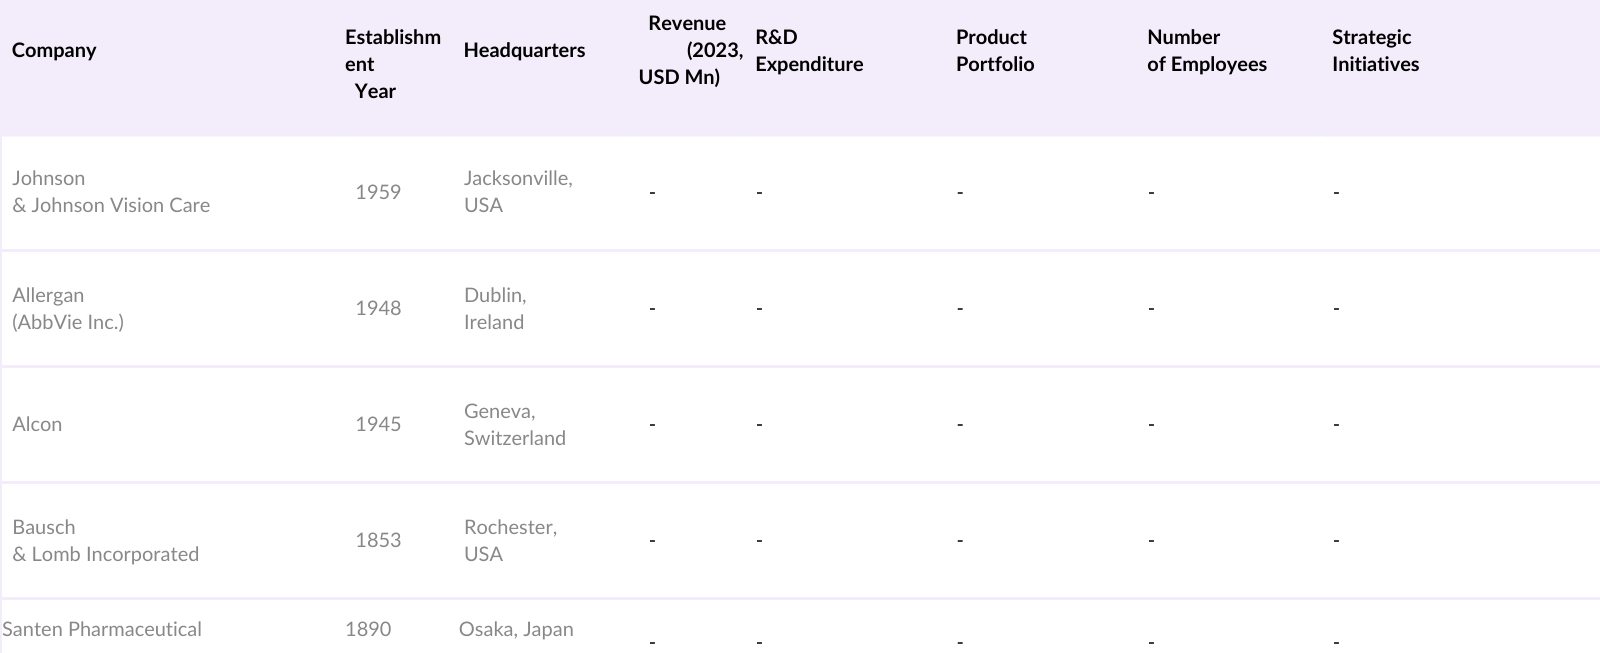The height and width of the screenshot is (653, 1600).
Task: Click the Product Portfolio column header
Action: pos(994,50)
